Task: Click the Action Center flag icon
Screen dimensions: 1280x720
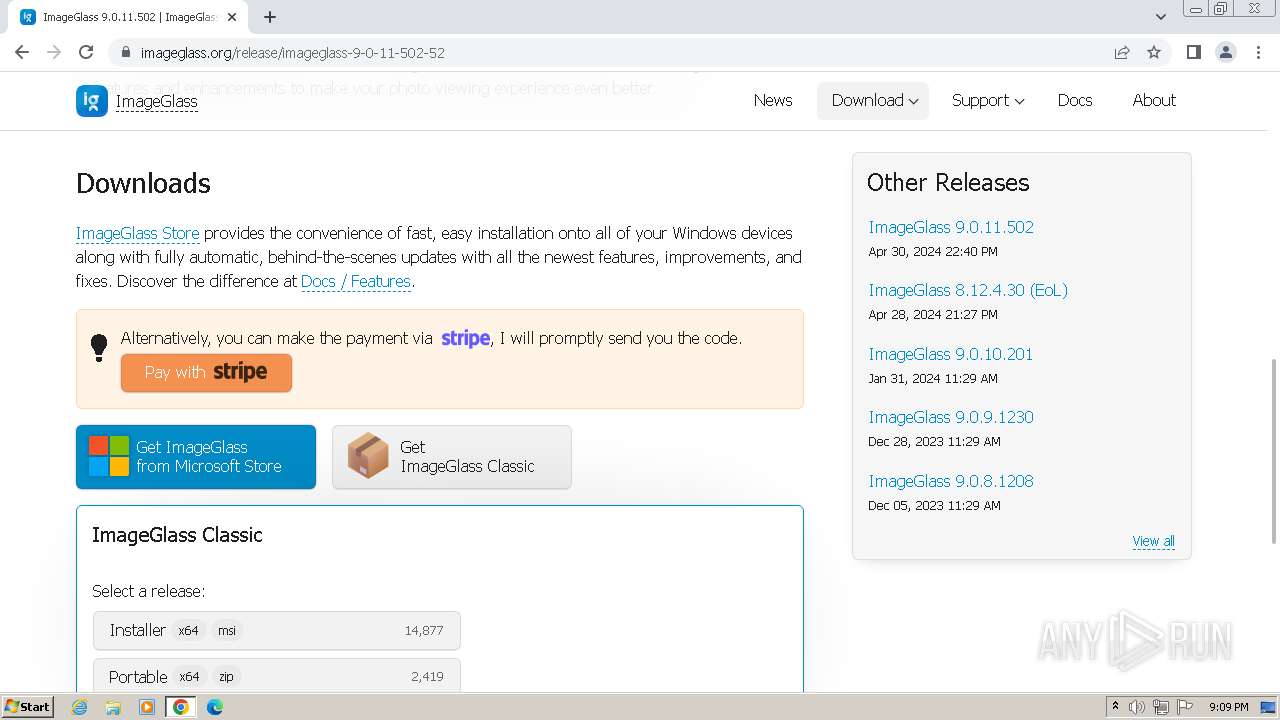Action: 1185,707
